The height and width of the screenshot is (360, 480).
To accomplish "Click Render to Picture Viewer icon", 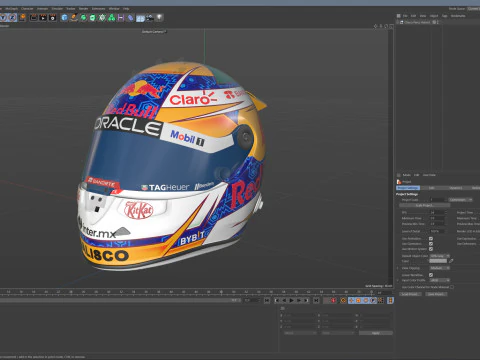I will (x=43, y=17).
